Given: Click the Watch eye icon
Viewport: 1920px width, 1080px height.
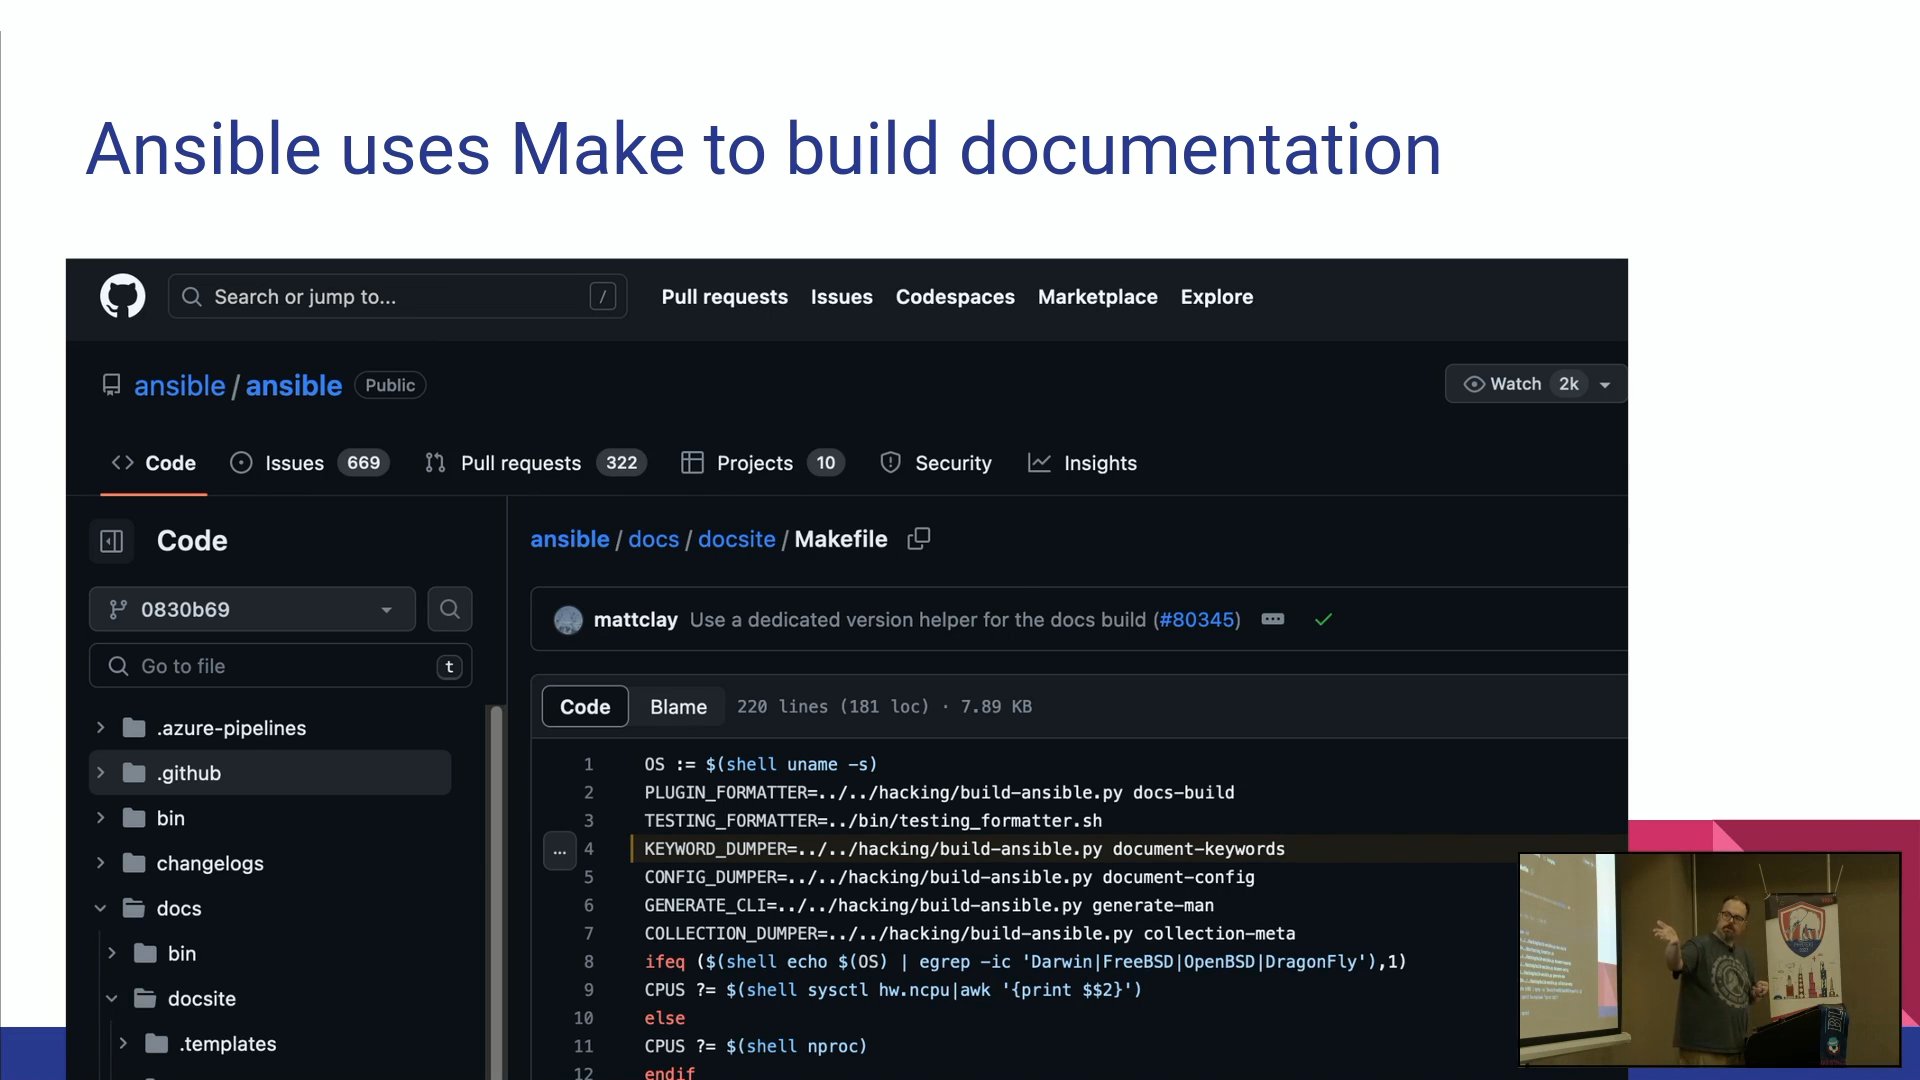Looking at the screenshot, I should 1473,384.
